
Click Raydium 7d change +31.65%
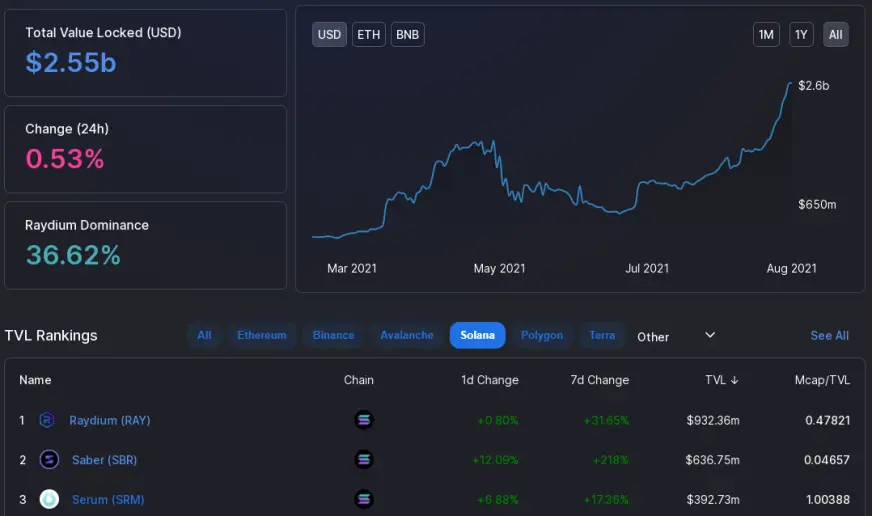tap(606, 420)
